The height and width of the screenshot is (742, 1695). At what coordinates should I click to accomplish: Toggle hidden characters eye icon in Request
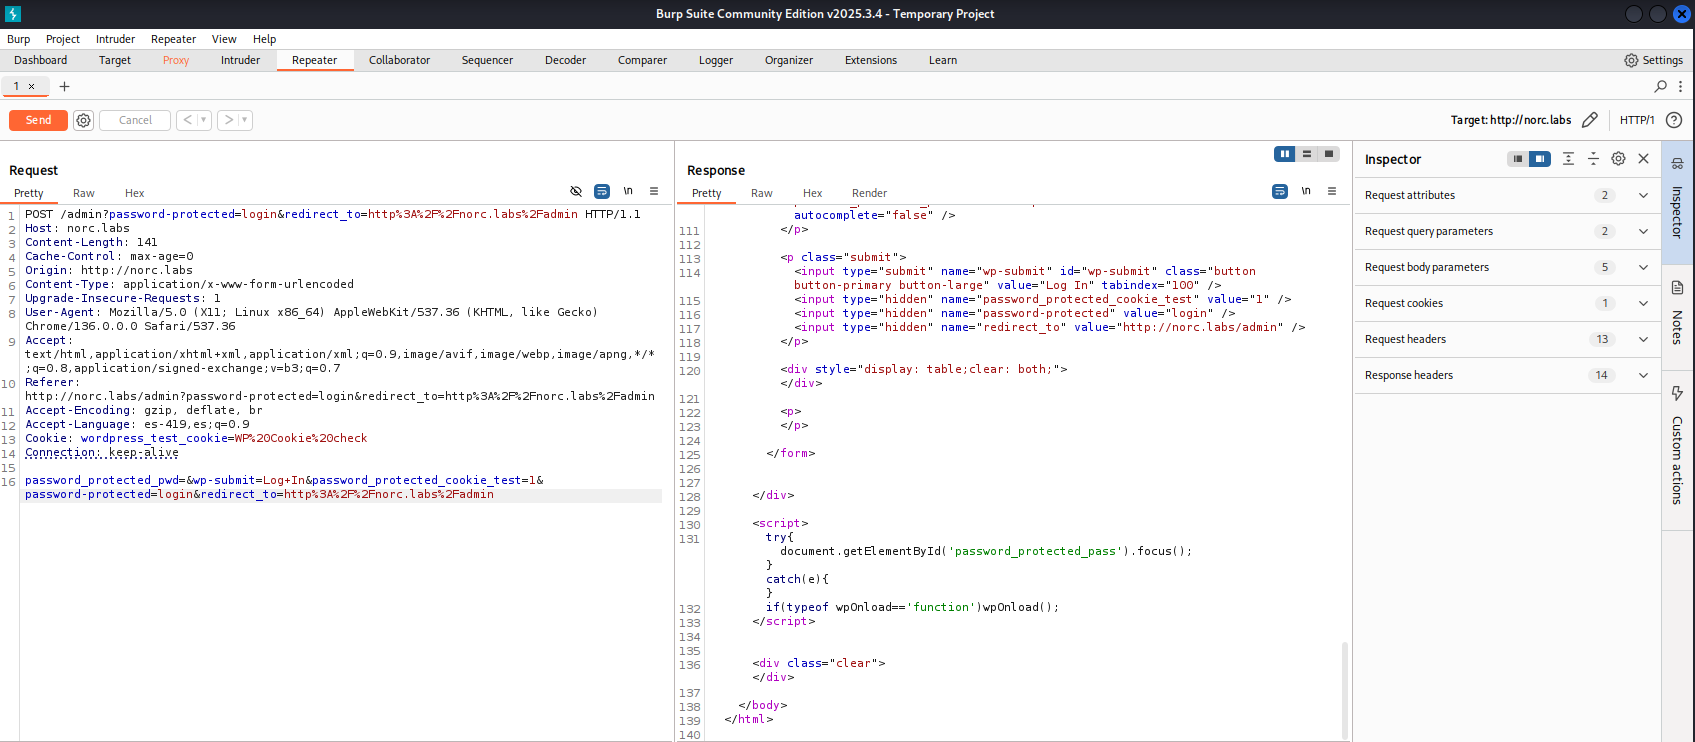click(576, 191)
